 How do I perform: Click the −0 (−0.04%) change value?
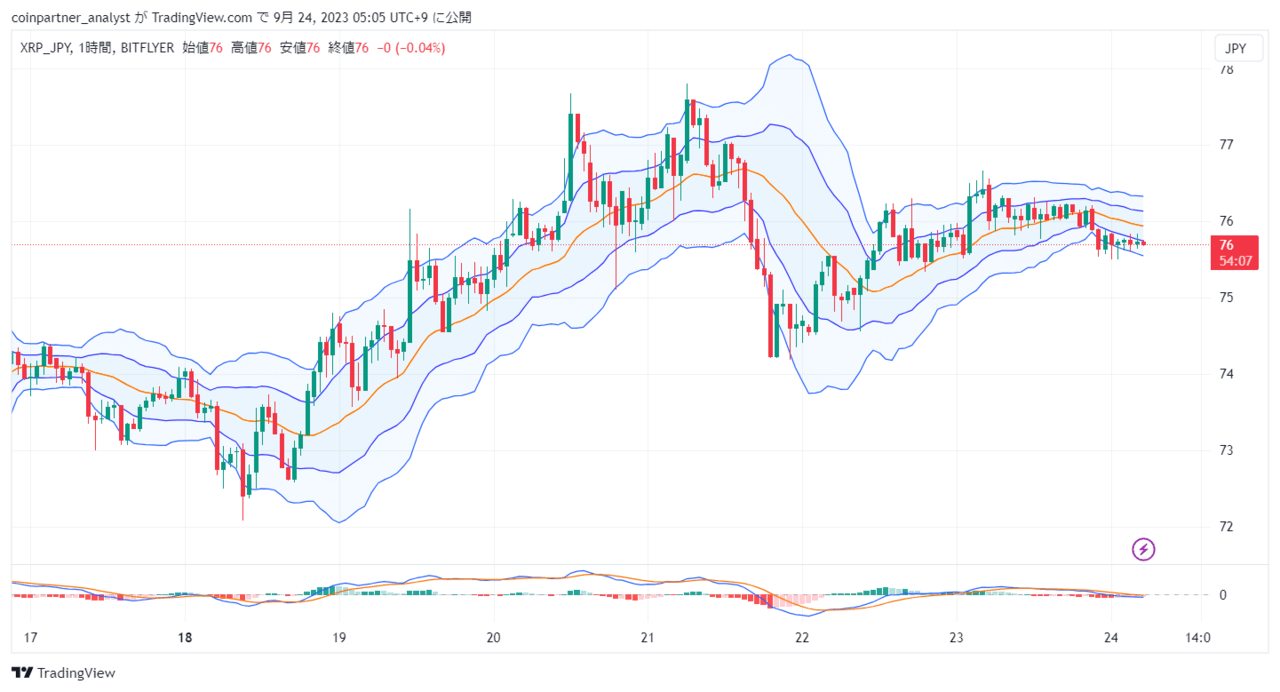410,47
